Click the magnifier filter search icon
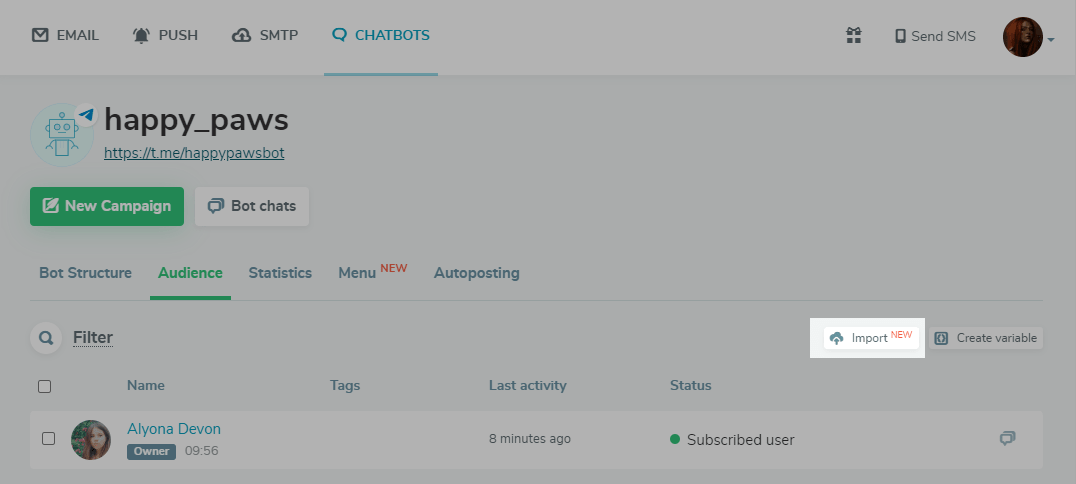Image resolution: width=1076 pixels, height=484 pixels. [x=45, y=338]
